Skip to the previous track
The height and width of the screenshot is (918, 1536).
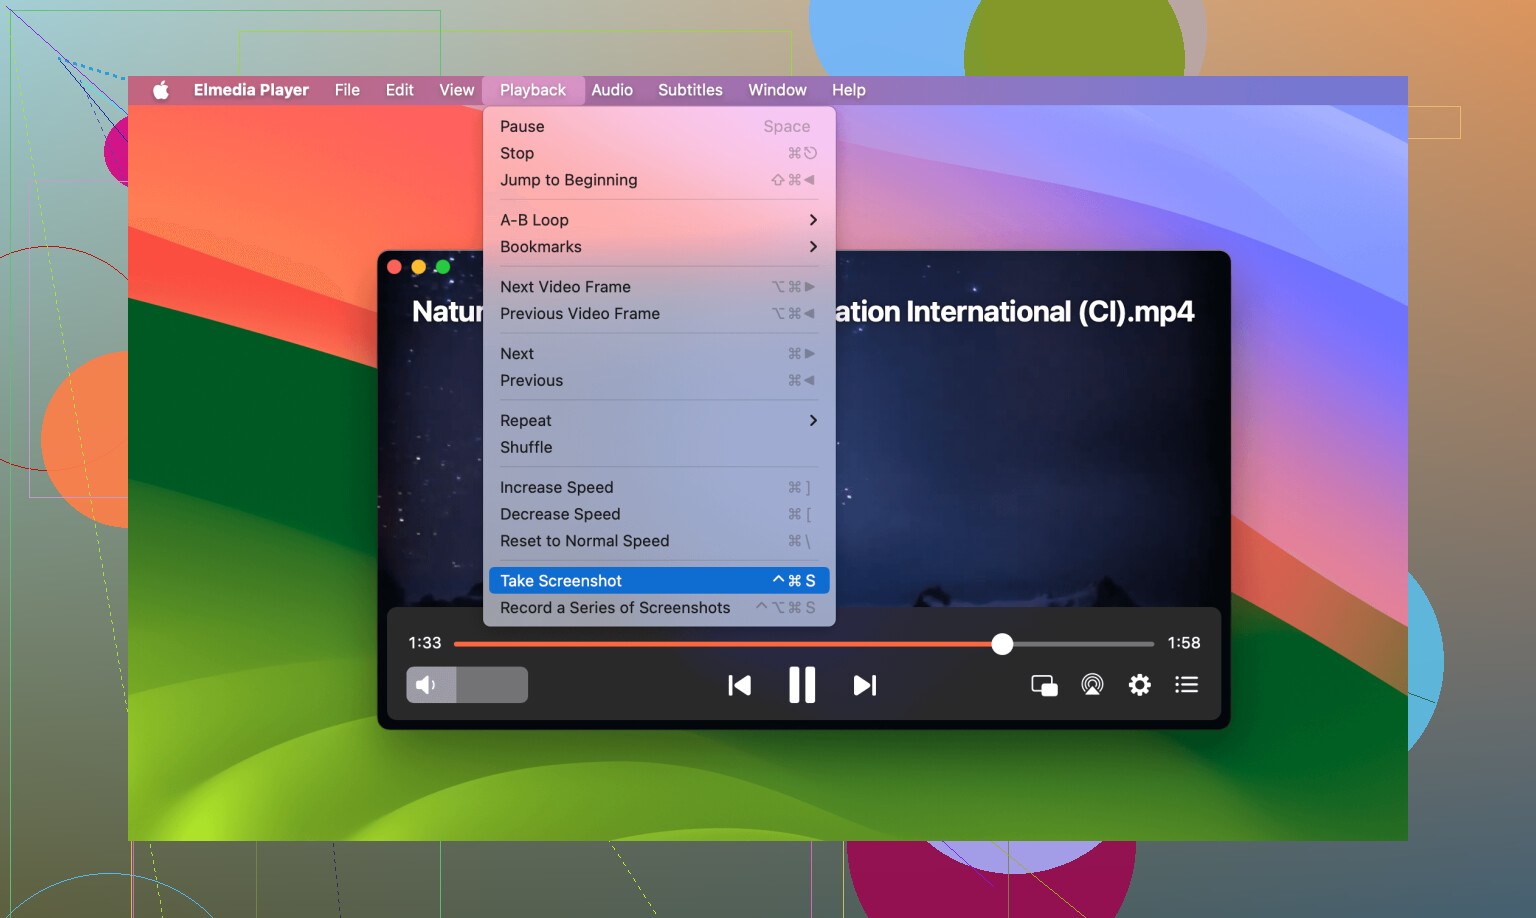(739, 685)
